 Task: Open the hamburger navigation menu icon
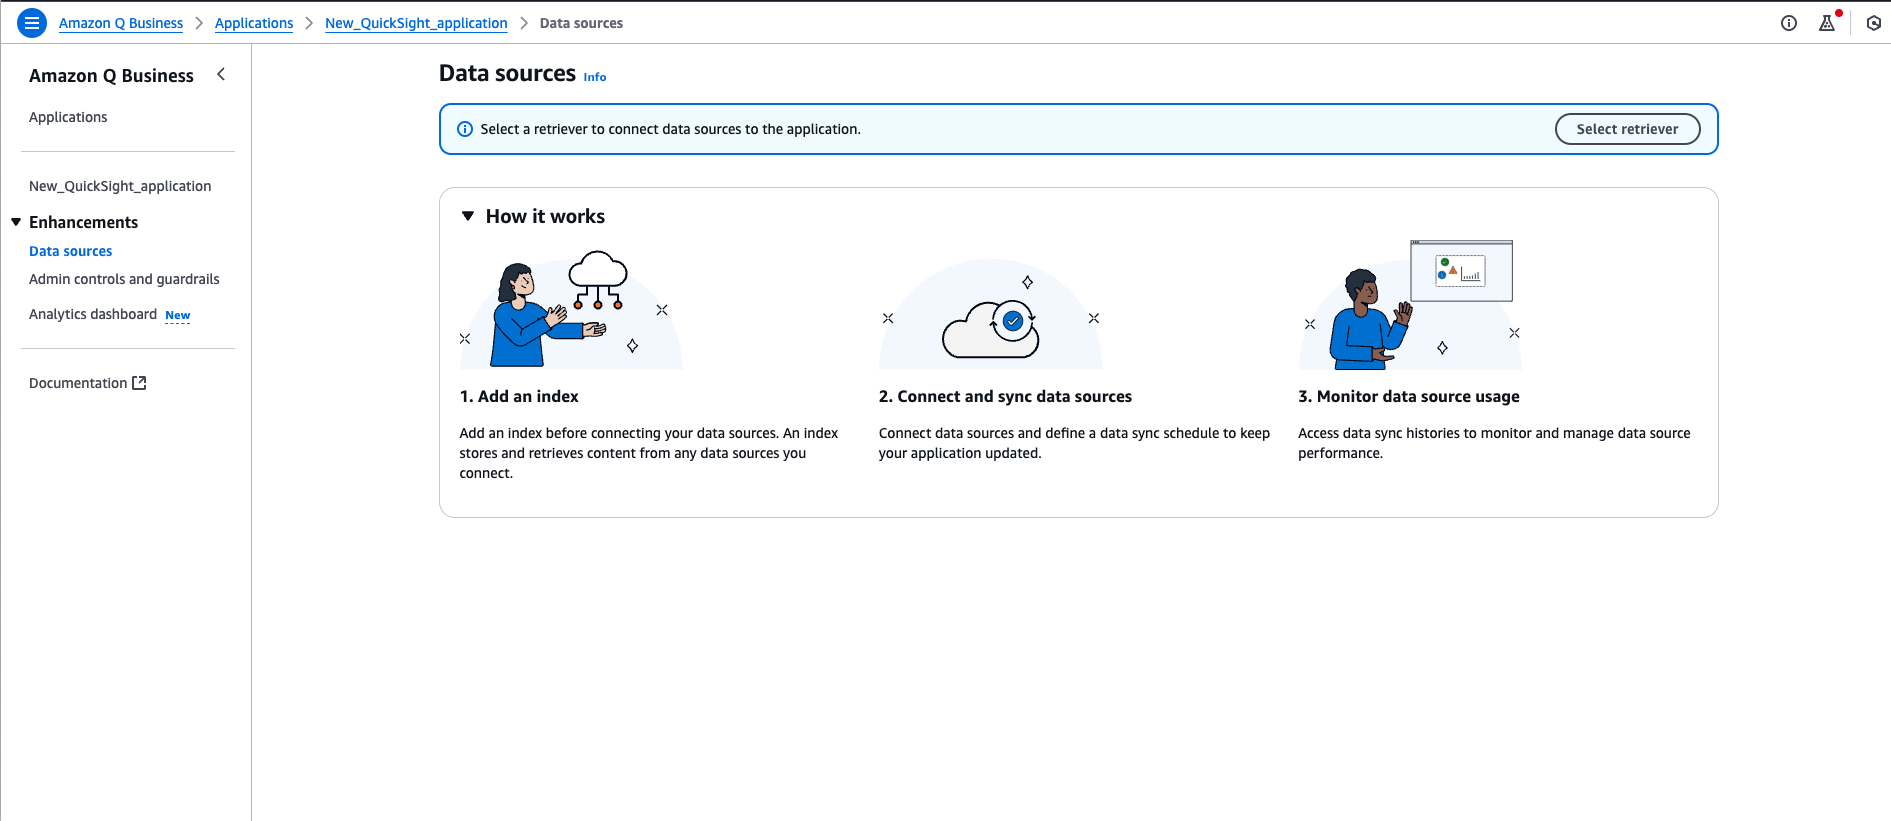coord(32,23)
